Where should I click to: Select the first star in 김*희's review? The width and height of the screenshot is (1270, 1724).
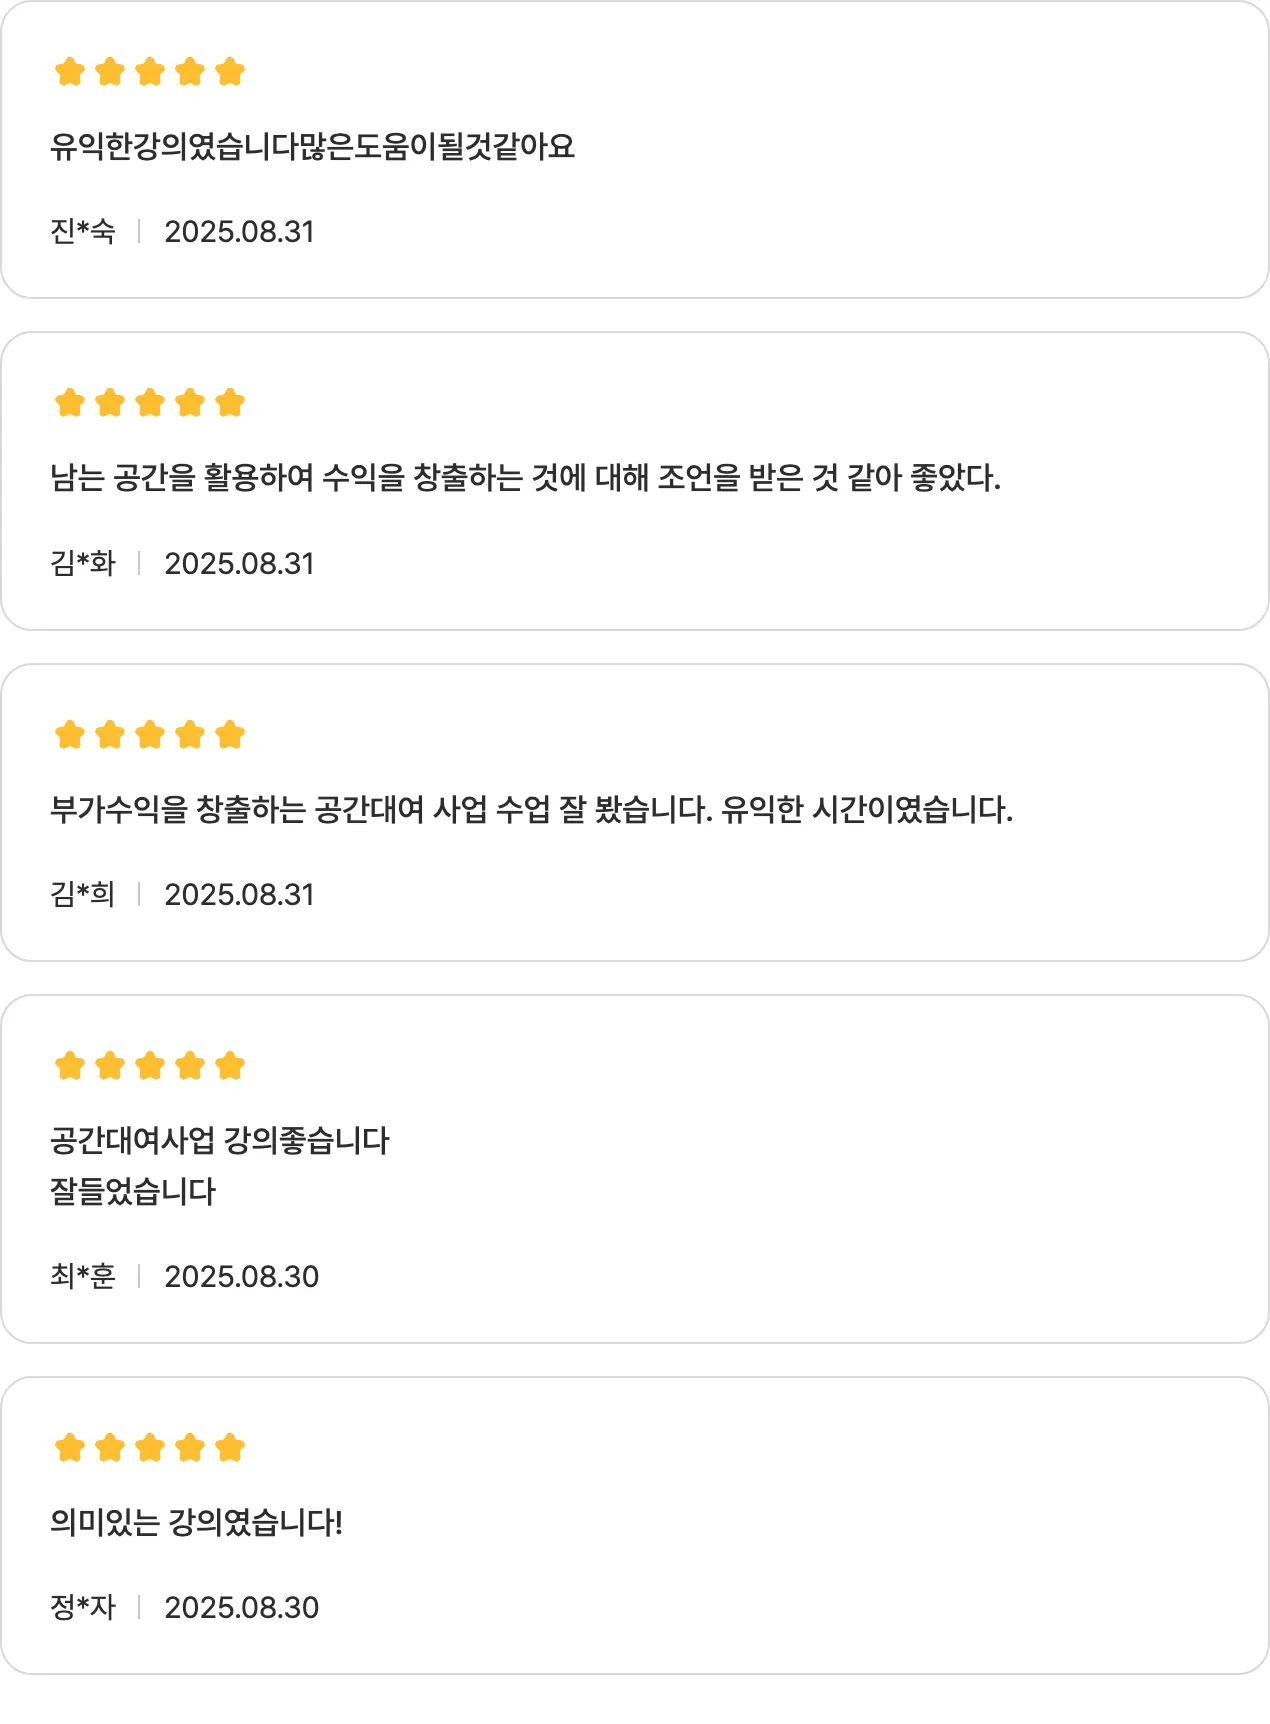[x=70, y=735]
